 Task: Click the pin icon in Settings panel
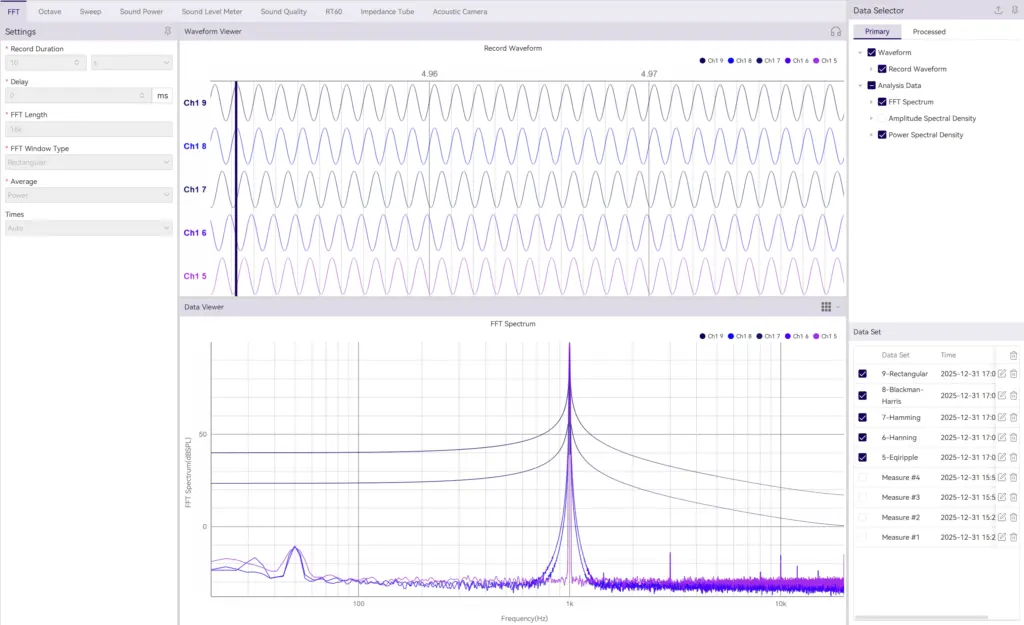tap(167, 32)
